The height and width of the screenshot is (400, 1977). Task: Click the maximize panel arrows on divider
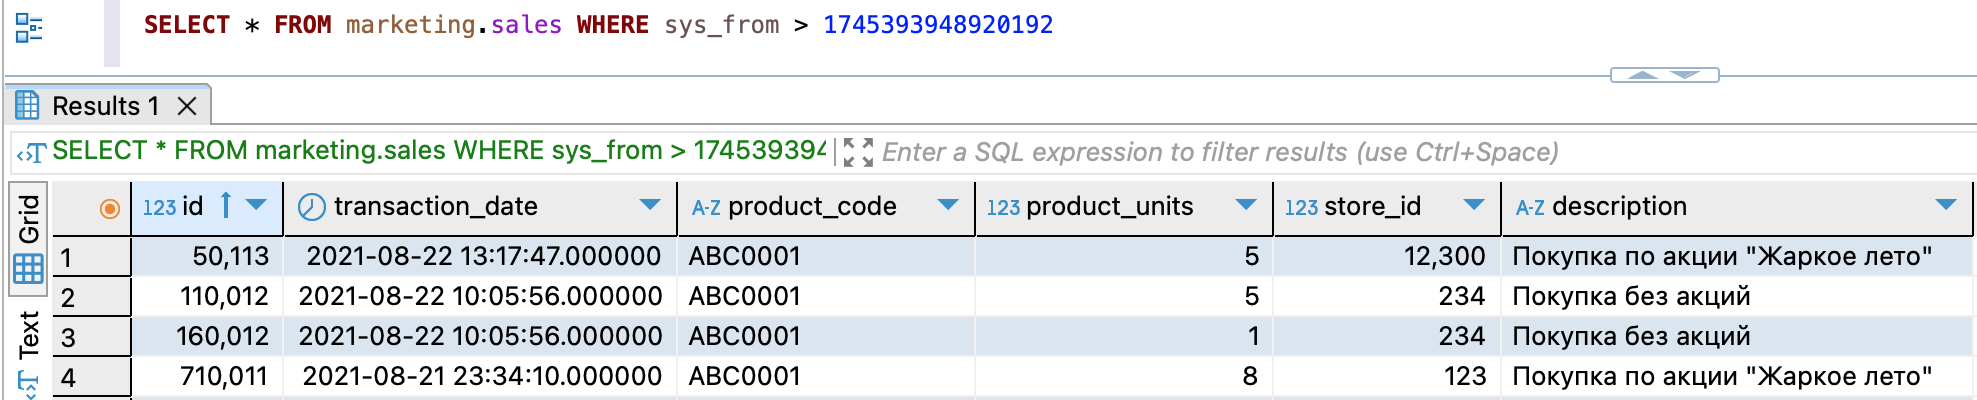coord(1664,75)
